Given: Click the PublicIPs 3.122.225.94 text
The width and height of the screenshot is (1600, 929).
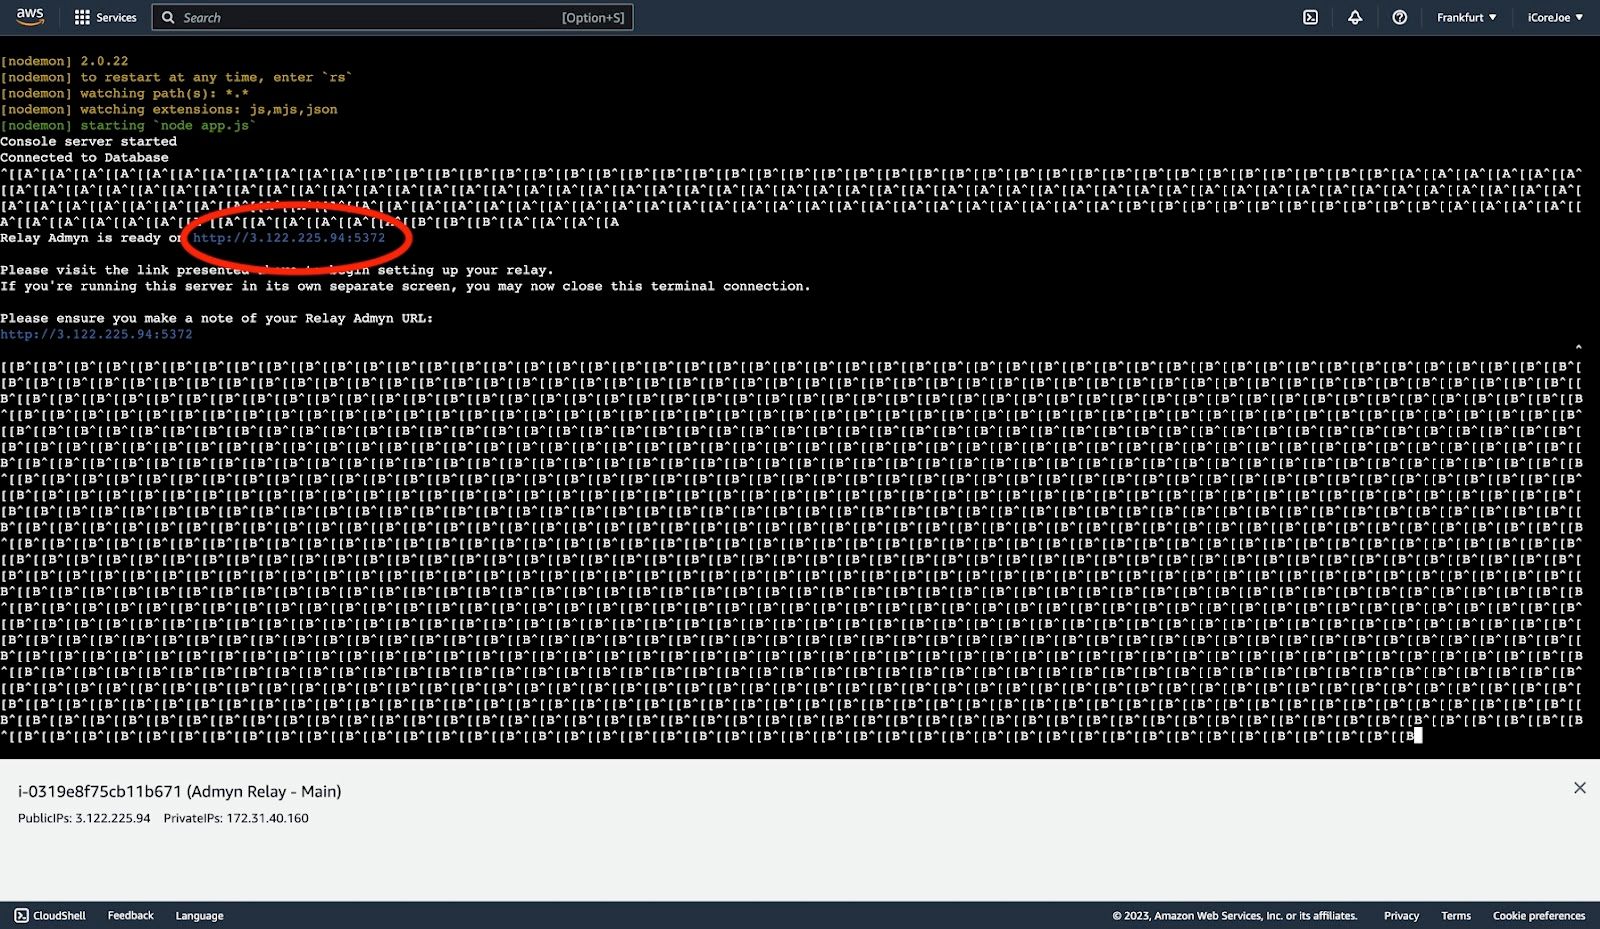Looking at the screenshot, I should (x=84, y=818).
